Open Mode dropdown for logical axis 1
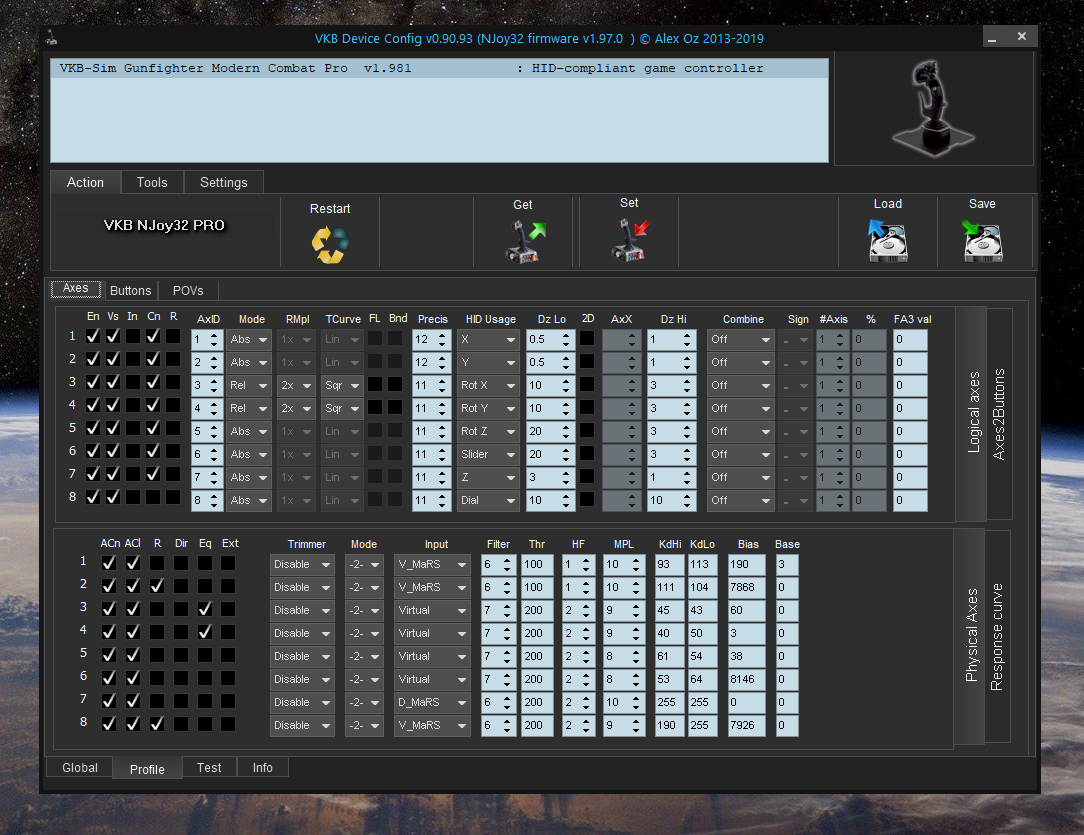 (248, 339)
